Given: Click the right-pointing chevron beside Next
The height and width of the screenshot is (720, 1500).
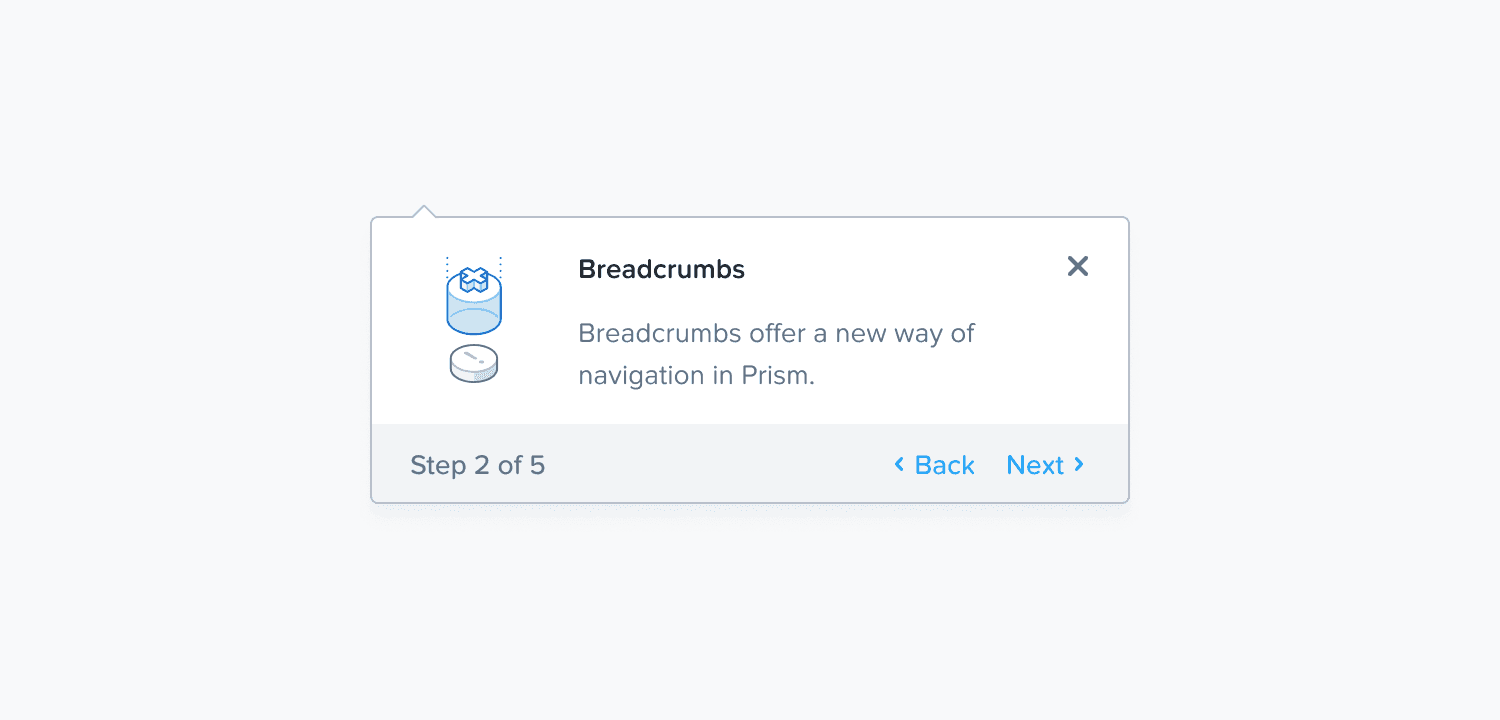Looking at the screenshot, I should tap(1079, 464).
